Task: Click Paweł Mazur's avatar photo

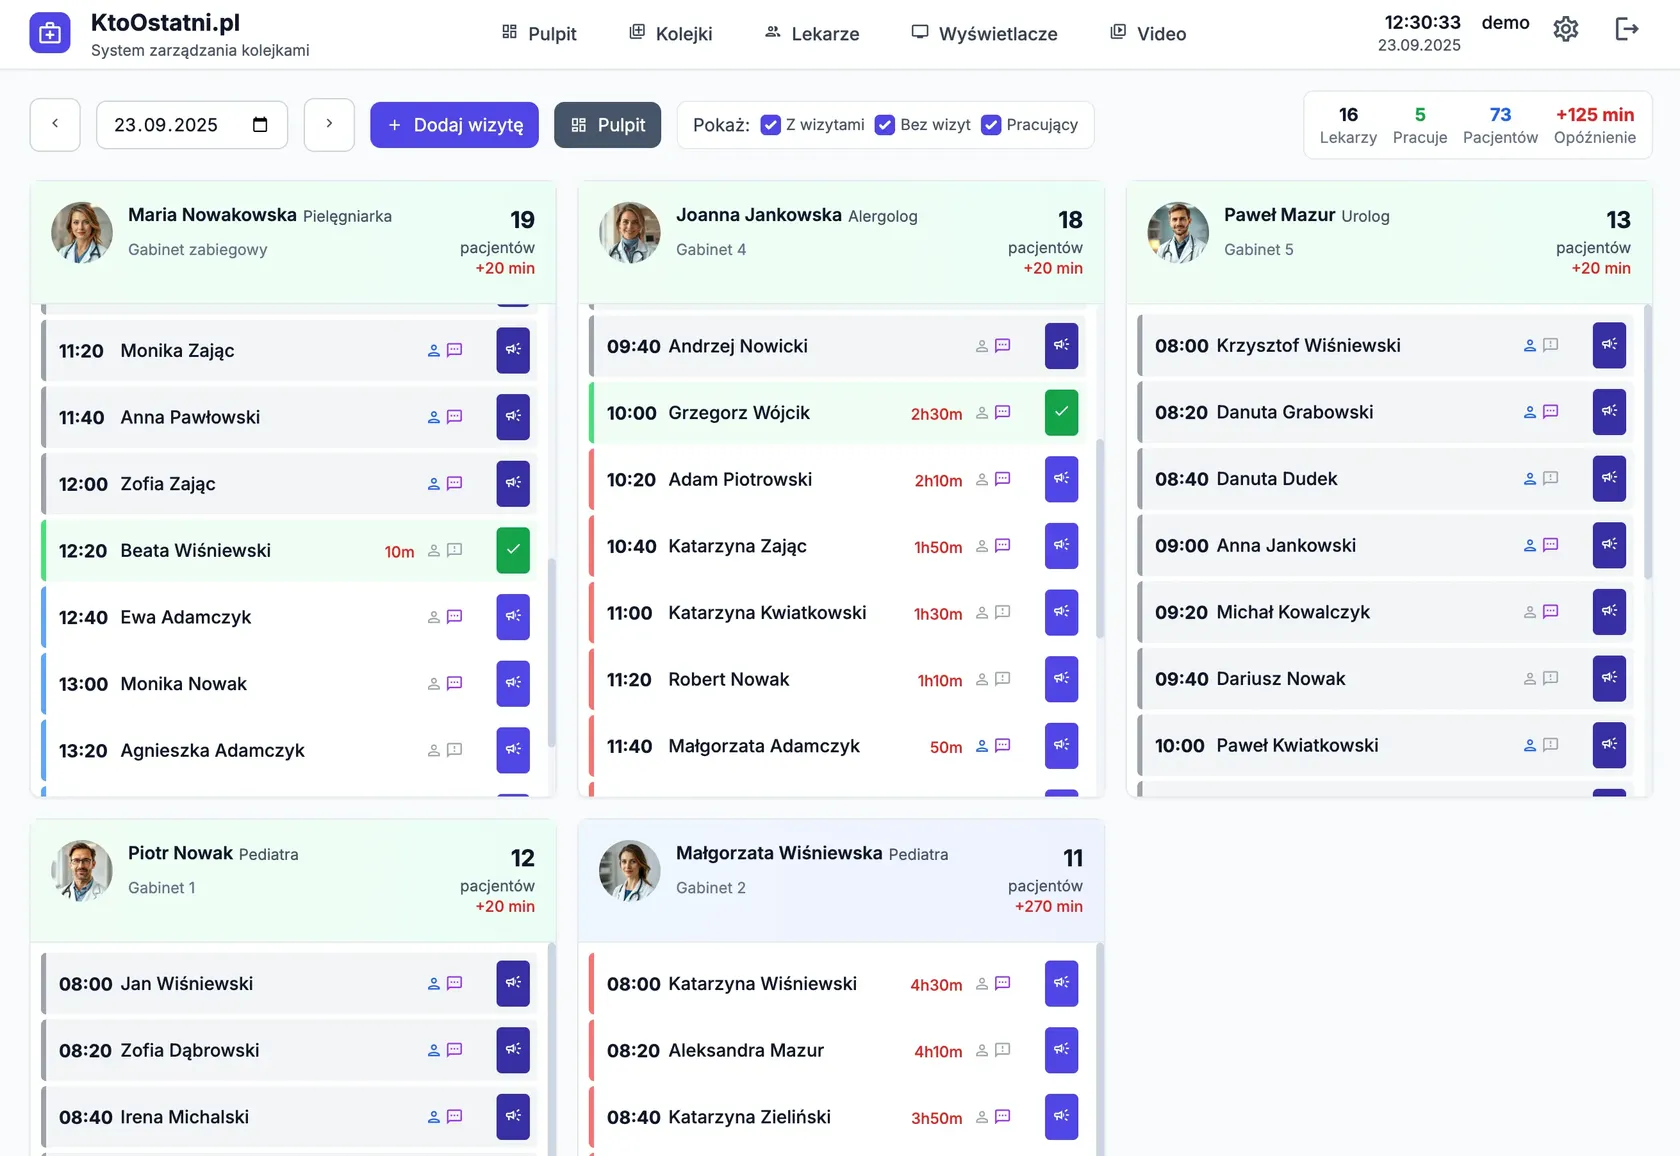Action: (1178, 233)
